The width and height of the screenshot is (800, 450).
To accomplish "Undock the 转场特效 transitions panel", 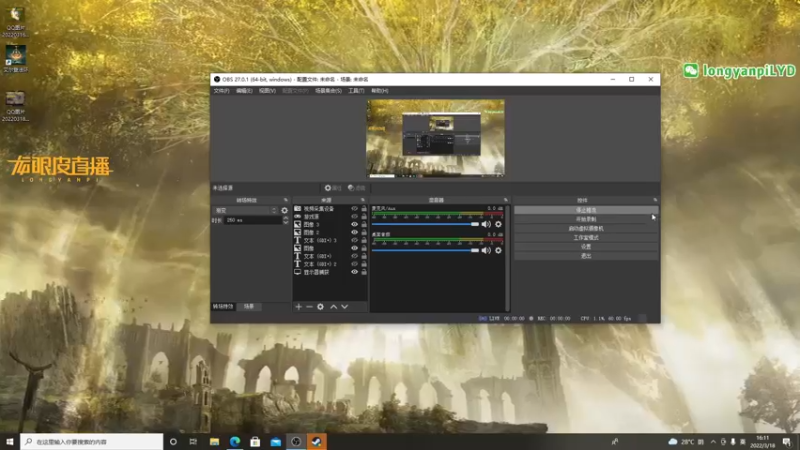I will 286,200.
